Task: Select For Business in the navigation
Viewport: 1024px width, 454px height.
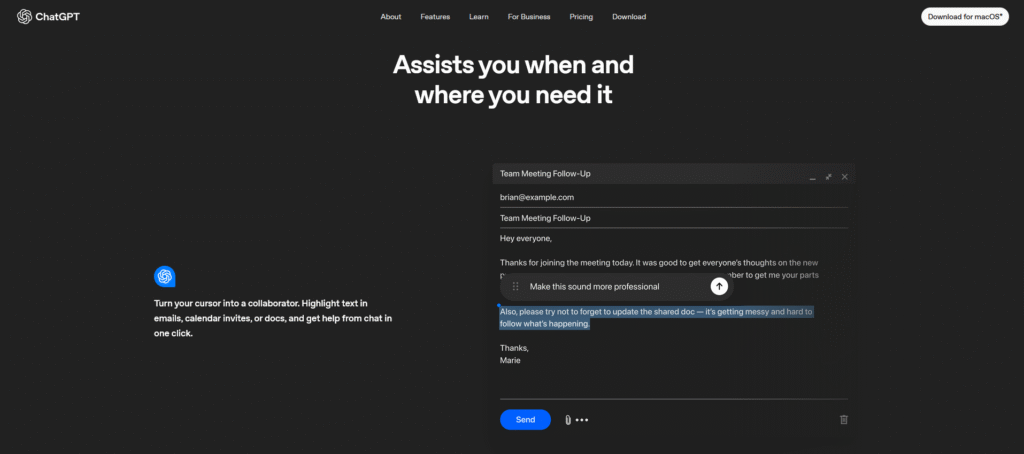Action: pyautogui.click(x=526, y=17)
